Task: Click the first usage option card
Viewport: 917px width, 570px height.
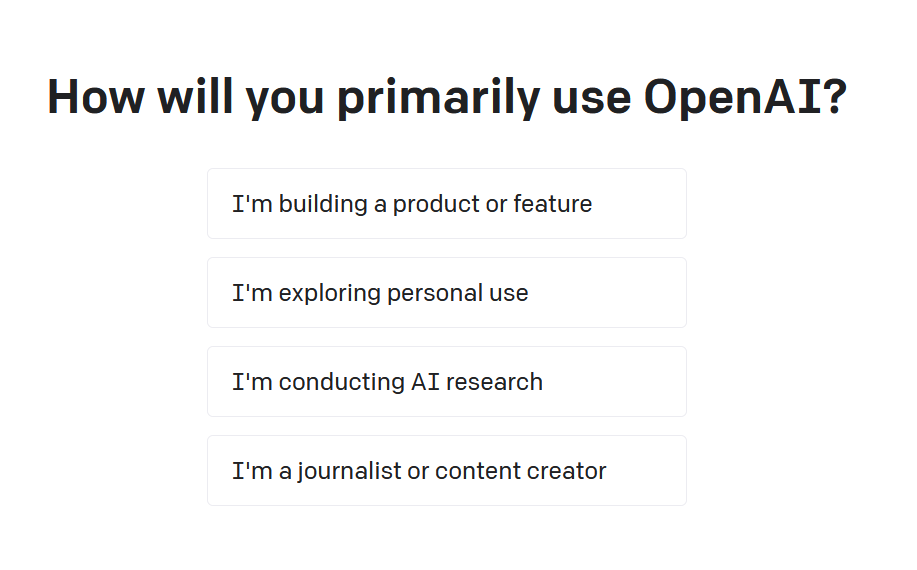Action: tap(447, 203)
